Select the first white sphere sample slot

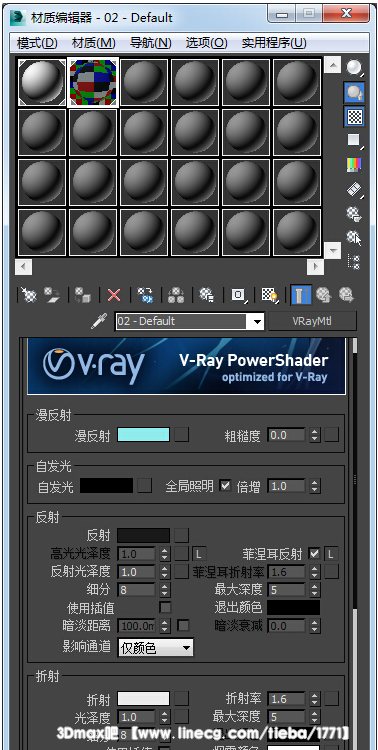[x=42, y=82]
